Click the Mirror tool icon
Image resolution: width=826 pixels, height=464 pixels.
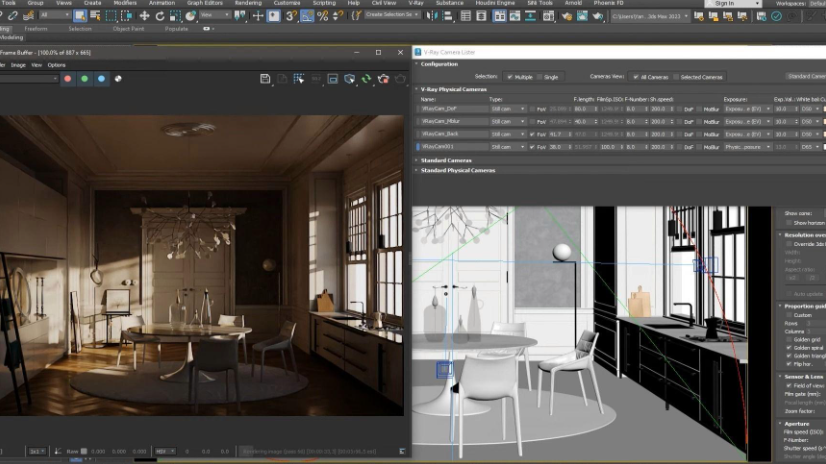432,16
